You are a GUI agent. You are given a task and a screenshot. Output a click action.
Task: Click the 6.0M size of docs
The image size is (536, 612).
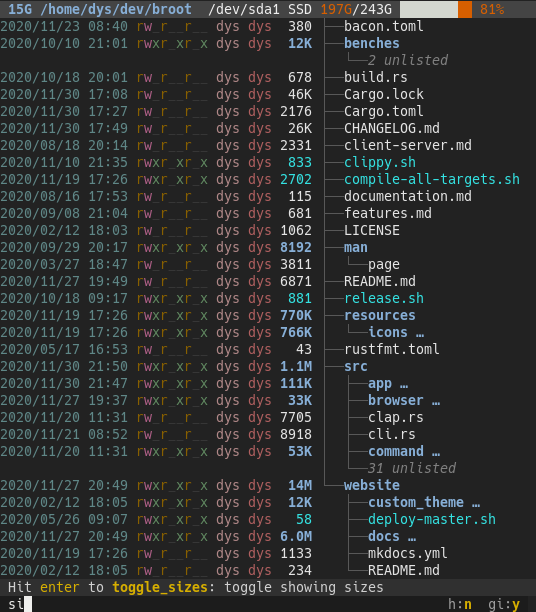click(x=296, y=536)
